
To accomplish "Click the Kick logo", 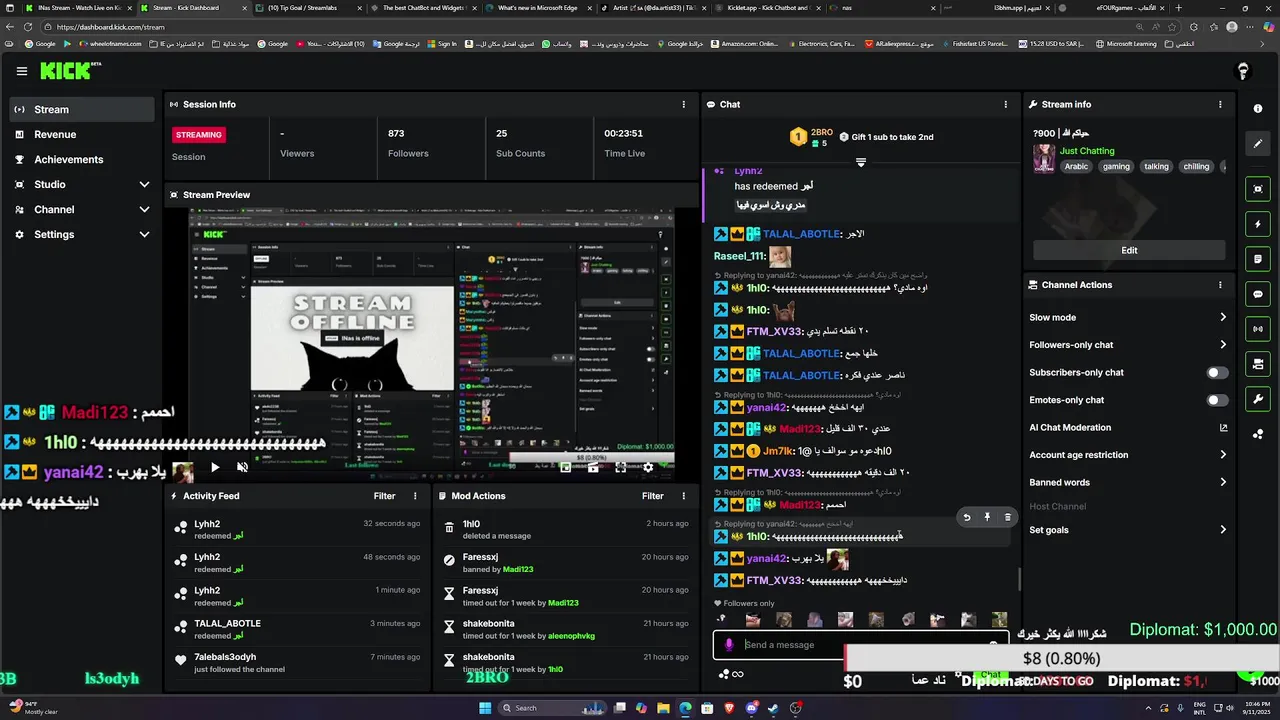I will tap(70, 71).
